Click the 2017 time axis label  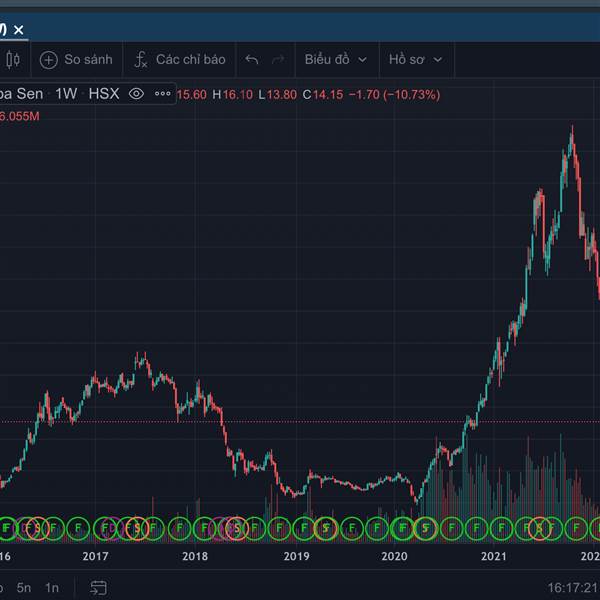[x=95, y=556]
